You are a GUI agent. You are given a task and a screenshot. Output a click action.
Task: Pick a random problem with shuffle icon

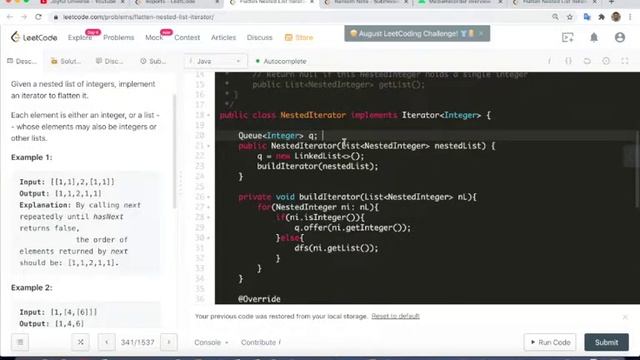coord(80,342)
